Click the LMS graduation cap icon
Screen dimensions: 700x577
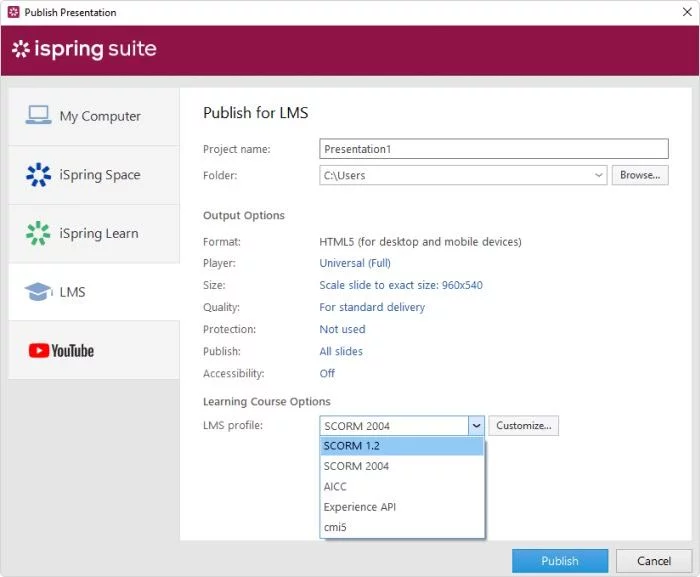(38, 292)
